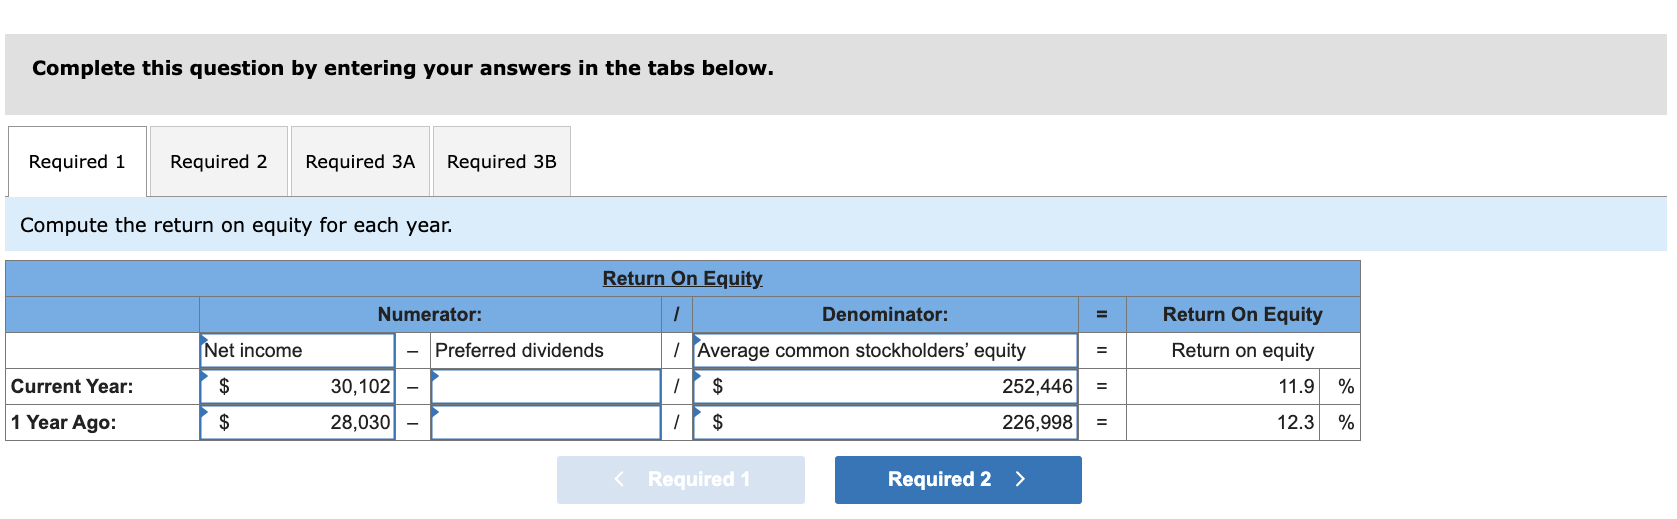Viewport: 1677px width, 519px height.
Task: Click the Current Year return value 11.9
Action: click(x=1223, y=386)
